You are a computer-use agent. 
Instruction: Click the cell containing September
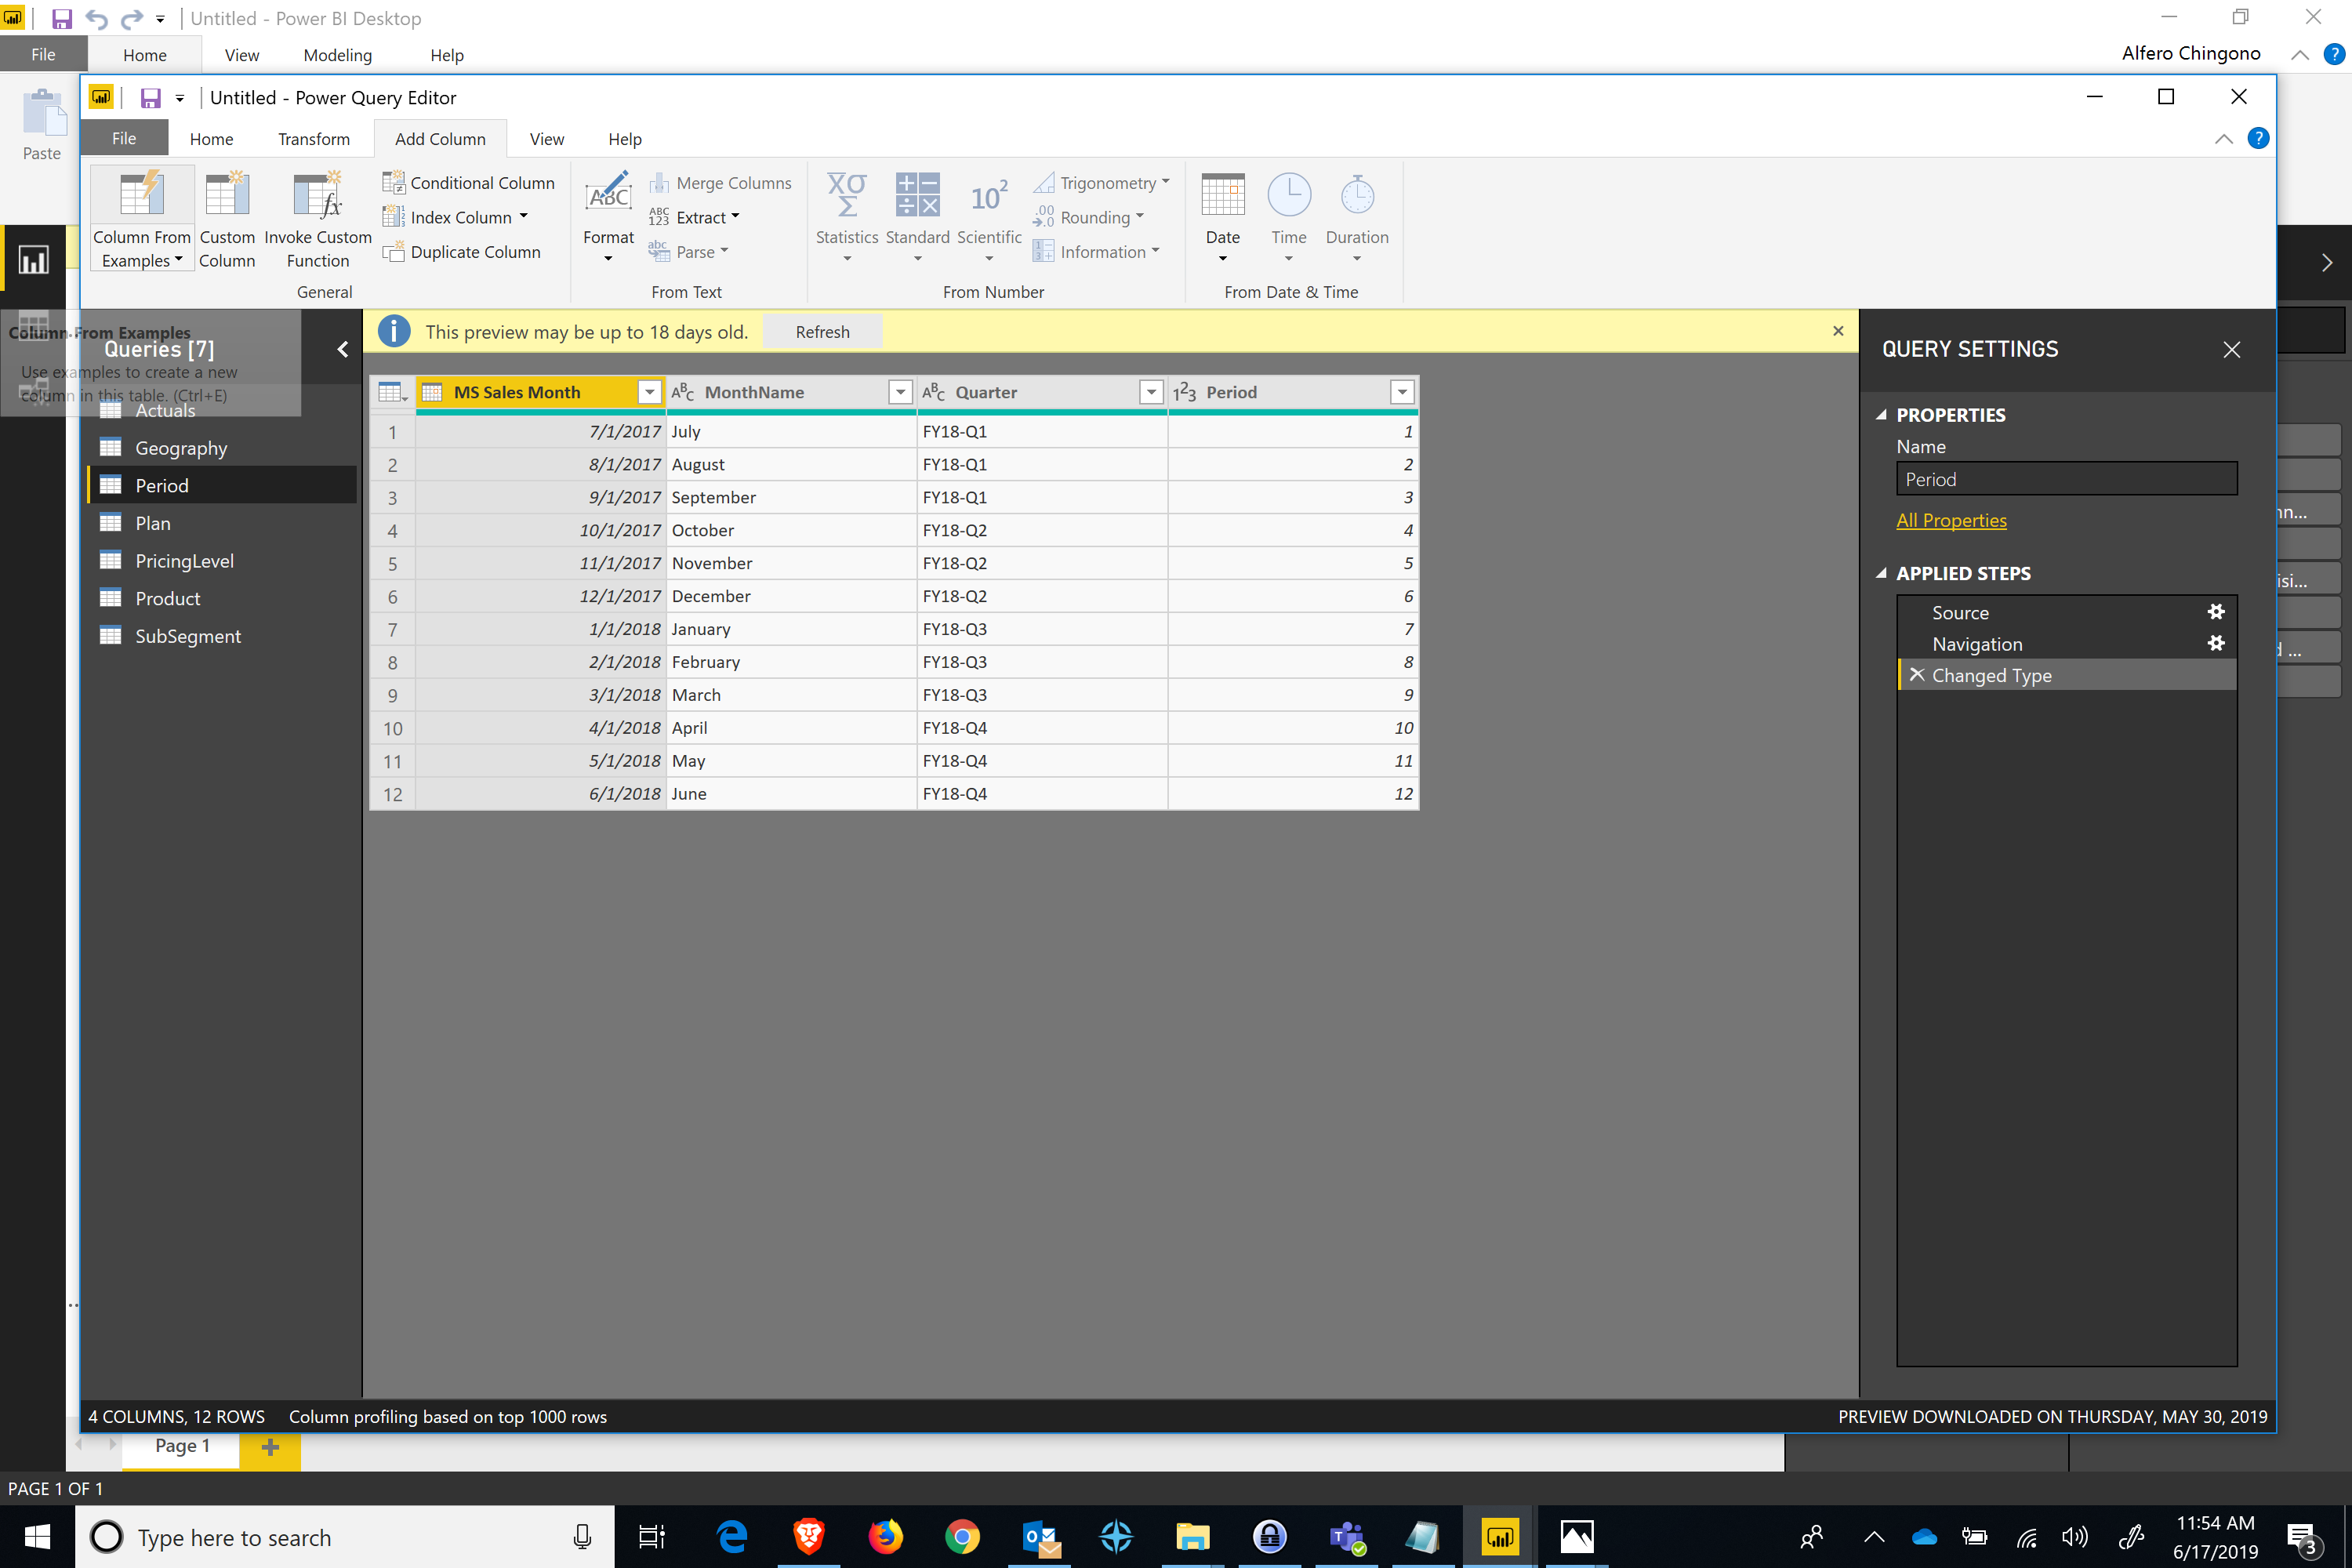(791, 497)
